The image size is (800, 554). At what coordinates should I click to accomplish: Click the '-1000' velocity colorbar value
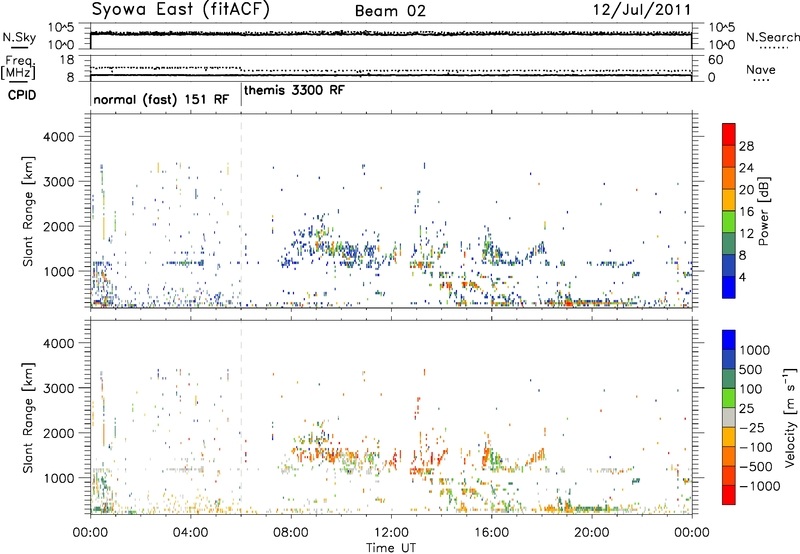tap(760, 486)
